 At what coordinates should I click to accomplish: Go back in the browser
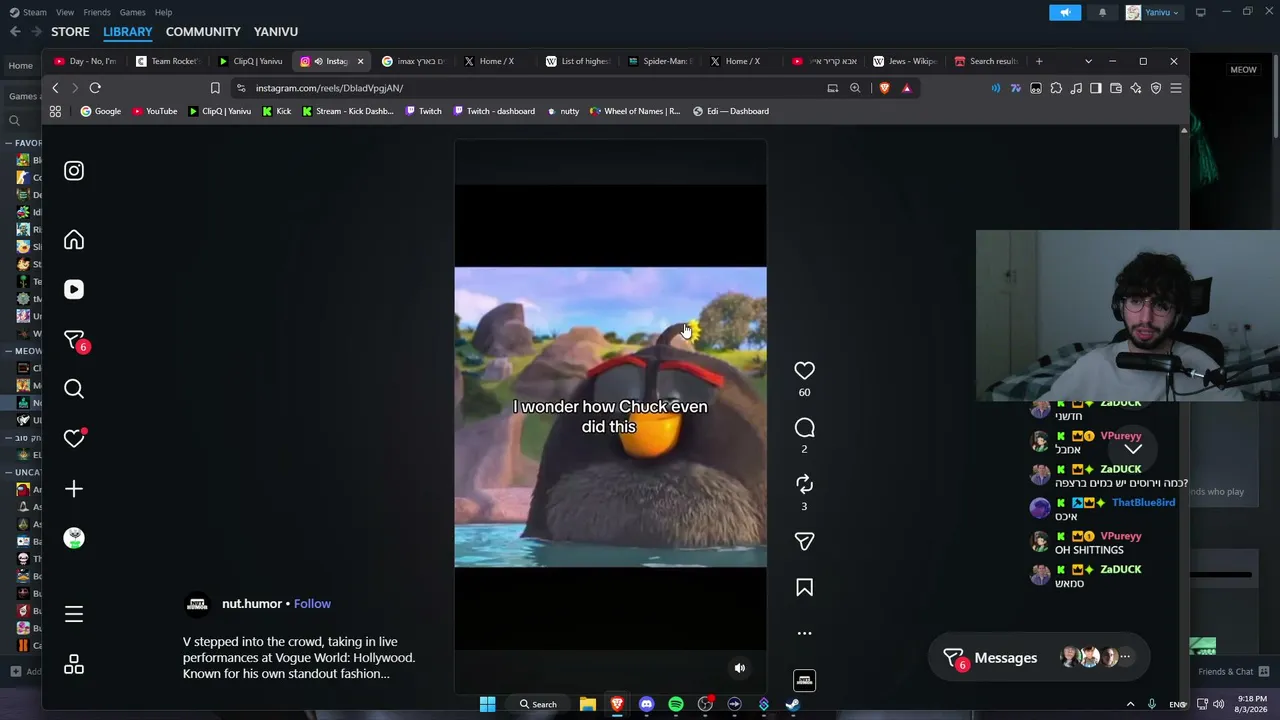[x=55, y=88]
